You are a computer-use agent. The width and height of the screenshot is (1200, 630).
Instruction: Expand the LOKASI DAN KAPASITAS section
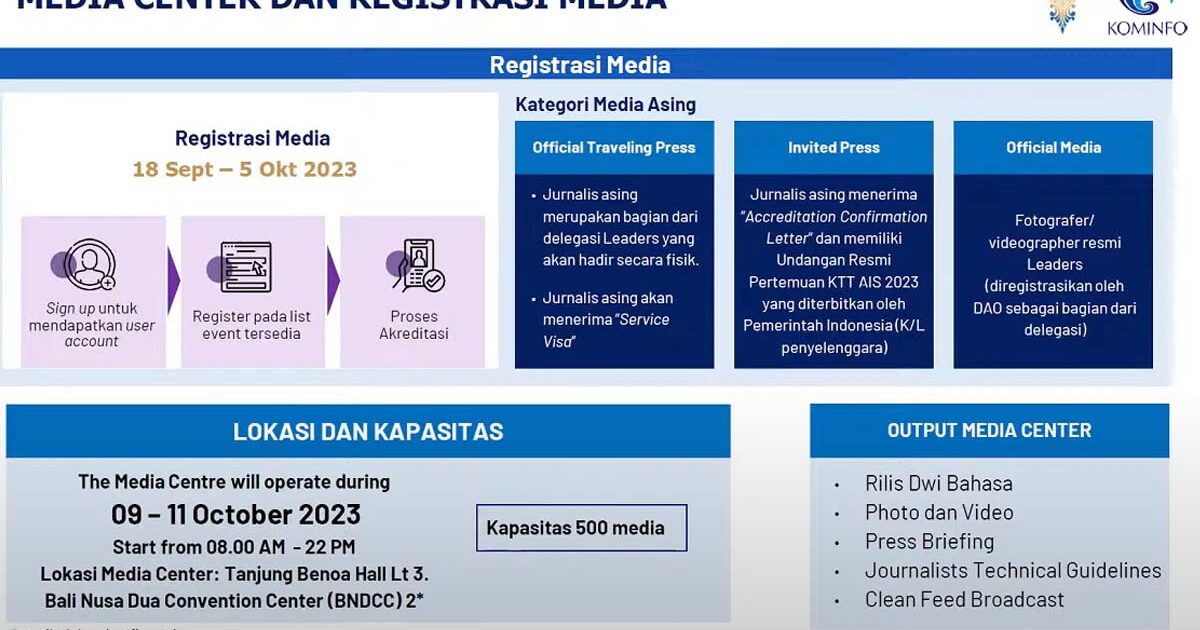coord(368,431)
